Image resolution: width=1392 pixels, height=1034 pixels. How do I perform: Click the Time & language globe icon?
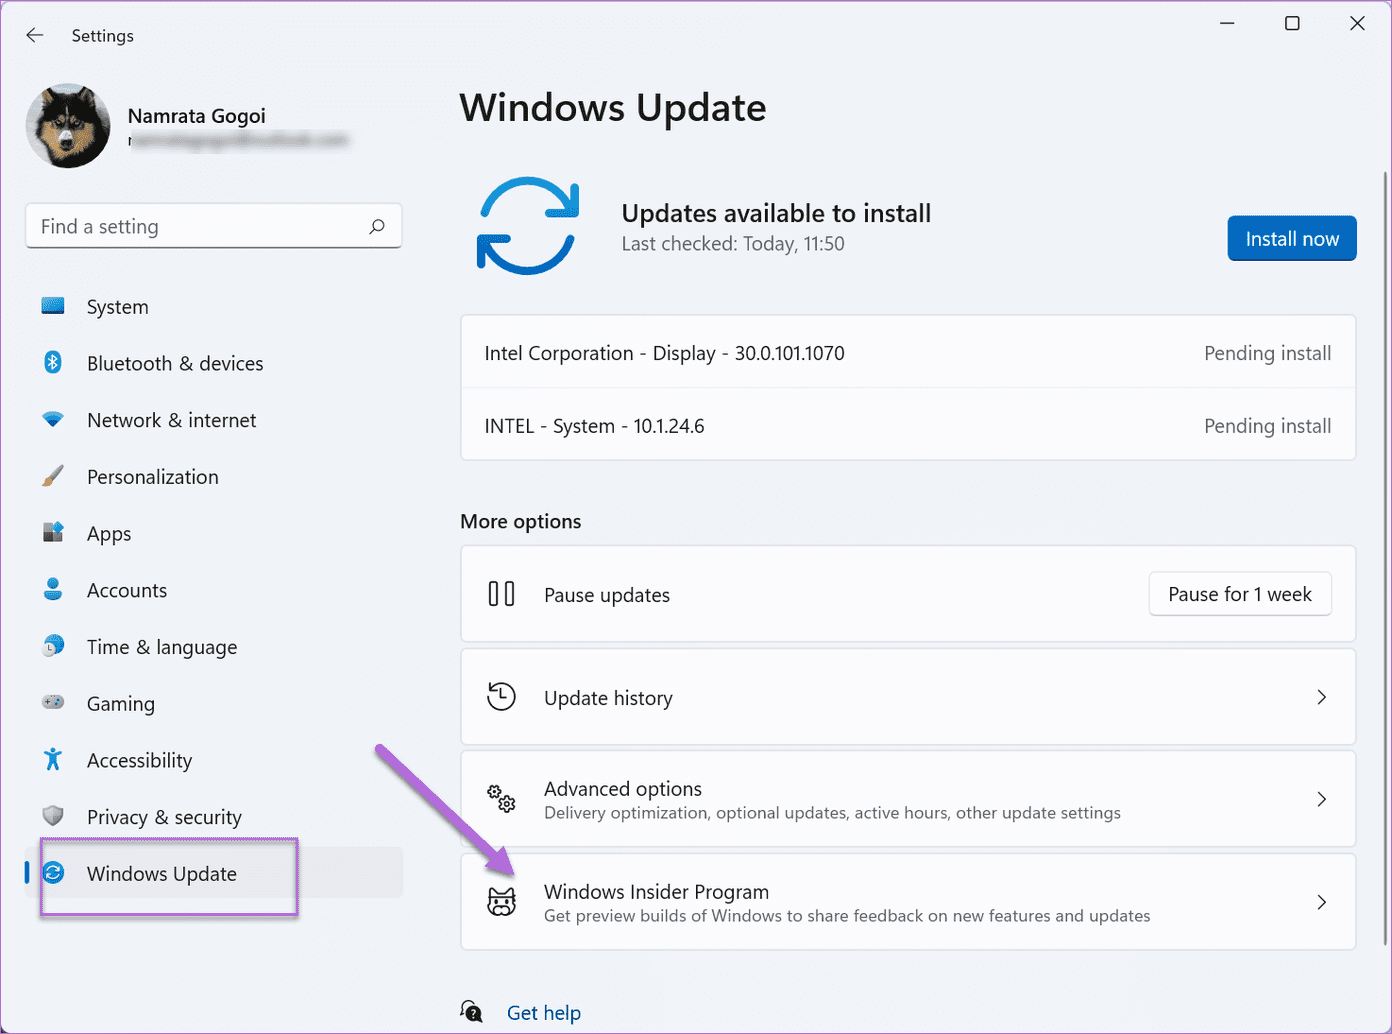[x=53, y=646]
